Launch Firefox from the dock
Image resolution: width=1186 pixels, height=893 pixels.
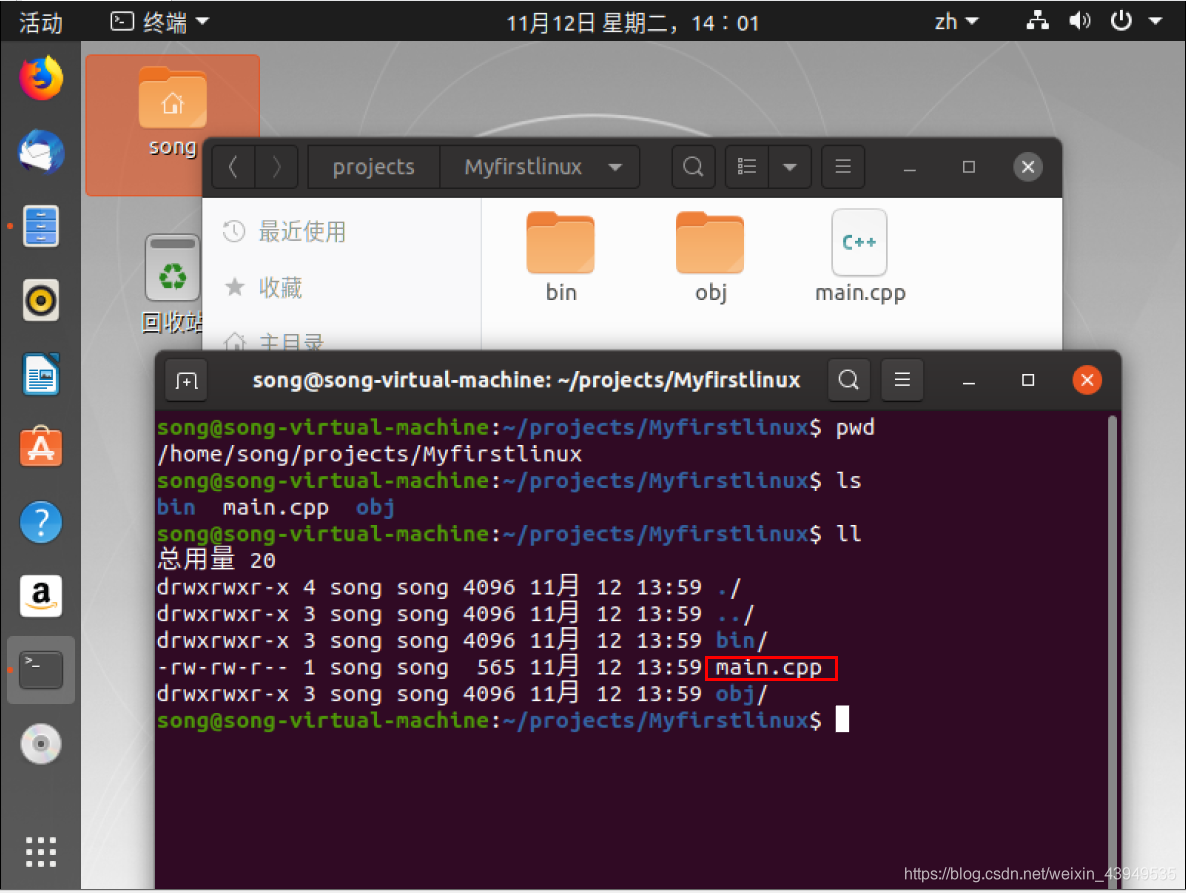pos(42,78)
